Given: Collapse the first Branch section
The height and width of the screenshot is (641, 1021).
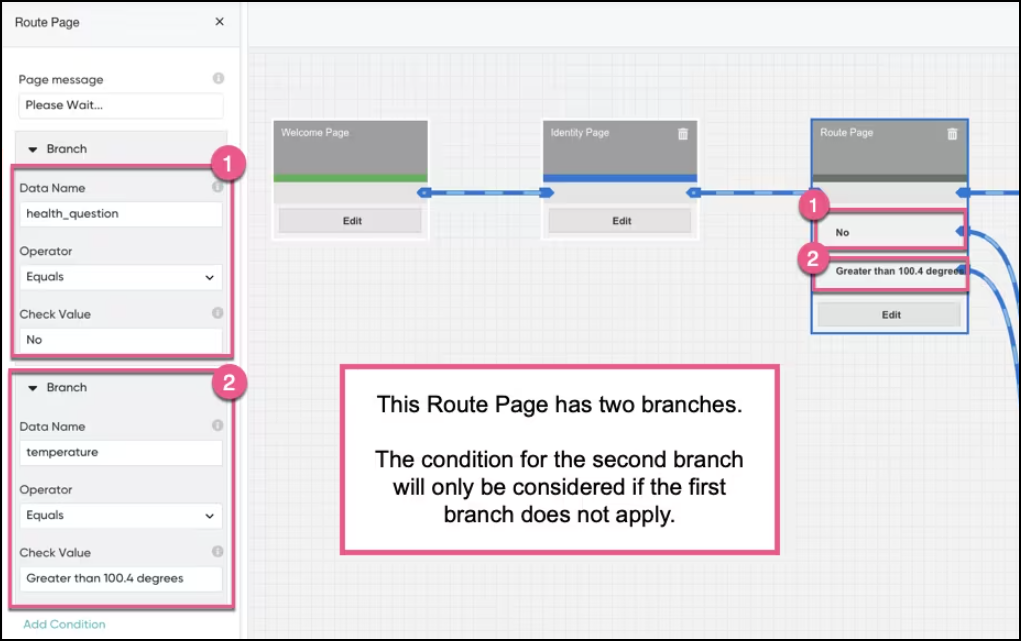Looking at the screenshot, I should click(x=31, y=148).
